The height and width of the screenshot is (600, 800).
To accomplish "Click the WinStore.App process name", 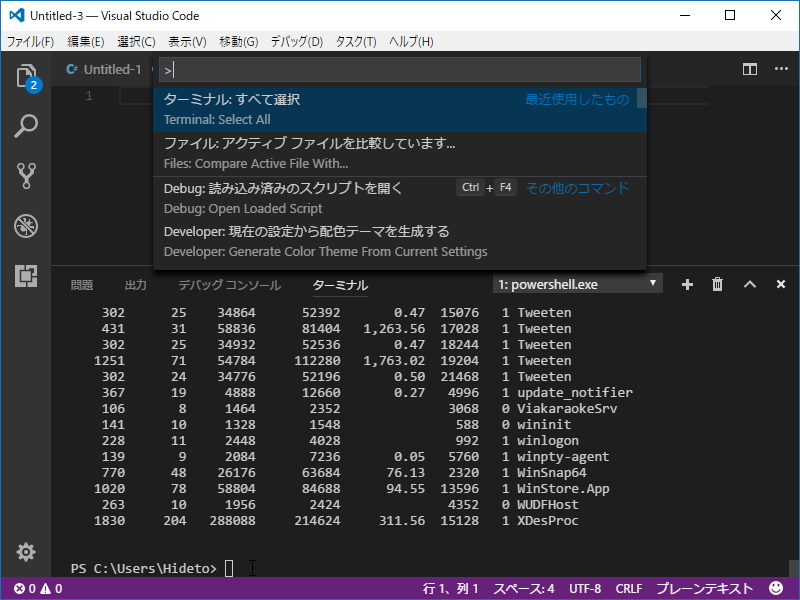I will pyautogui.click(x=563, y=488).
